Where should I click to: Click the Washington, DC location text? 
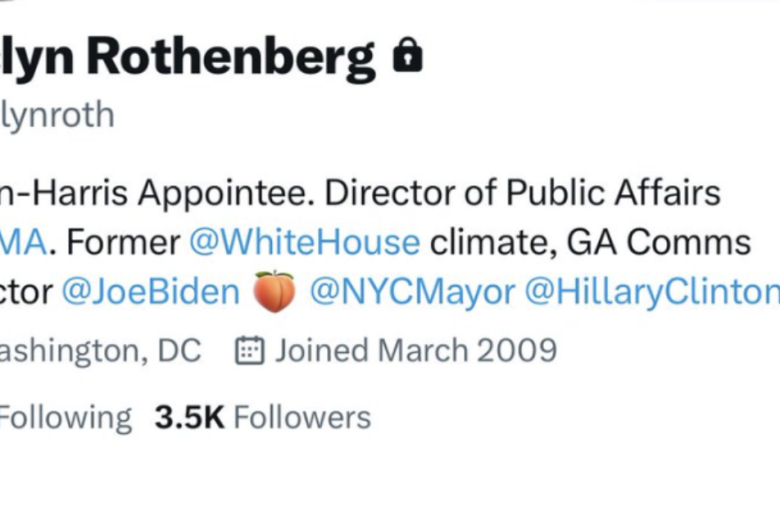[100, 351]
